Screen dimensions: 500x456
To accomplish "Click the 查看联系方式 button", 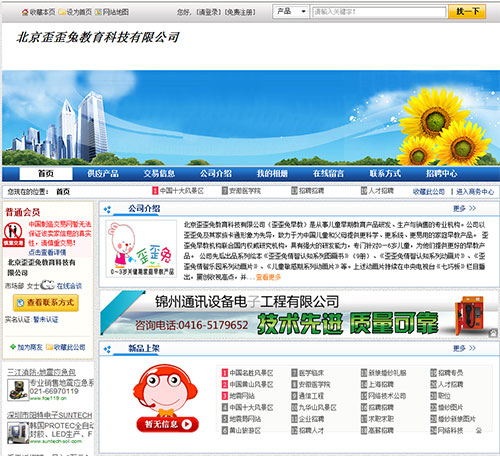I will 46,303.
